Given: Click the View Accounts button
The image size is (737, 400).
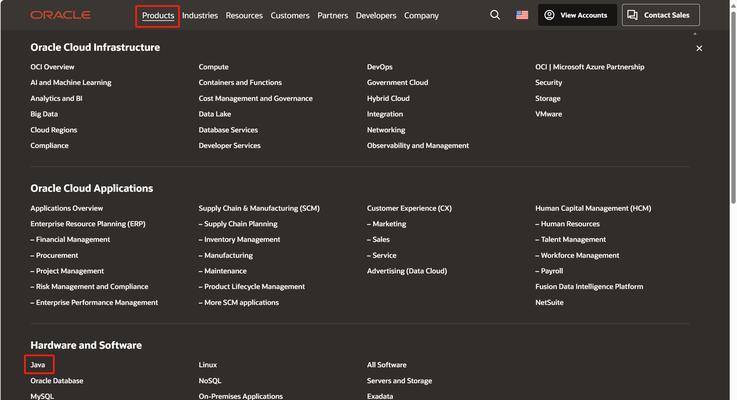Looking at the screenshot, I should click(577, 15).
